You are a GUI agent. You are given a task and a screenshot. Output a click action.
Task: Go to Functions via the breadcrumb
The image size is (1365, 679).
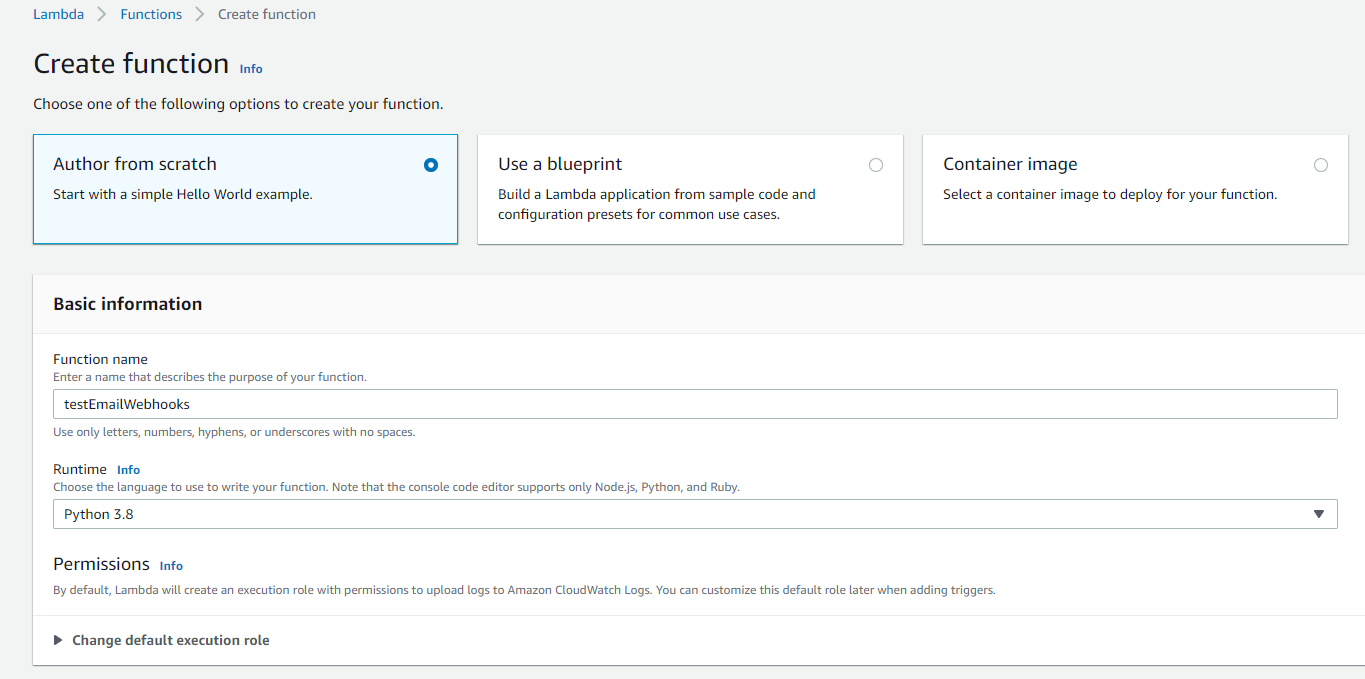coord(151,14)
